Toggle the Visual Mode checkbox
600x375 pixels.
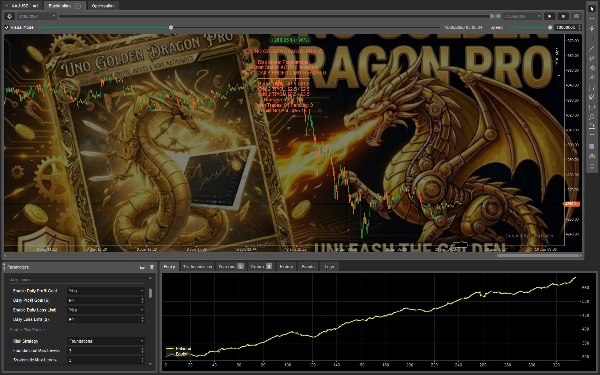(x=7, y=28)
